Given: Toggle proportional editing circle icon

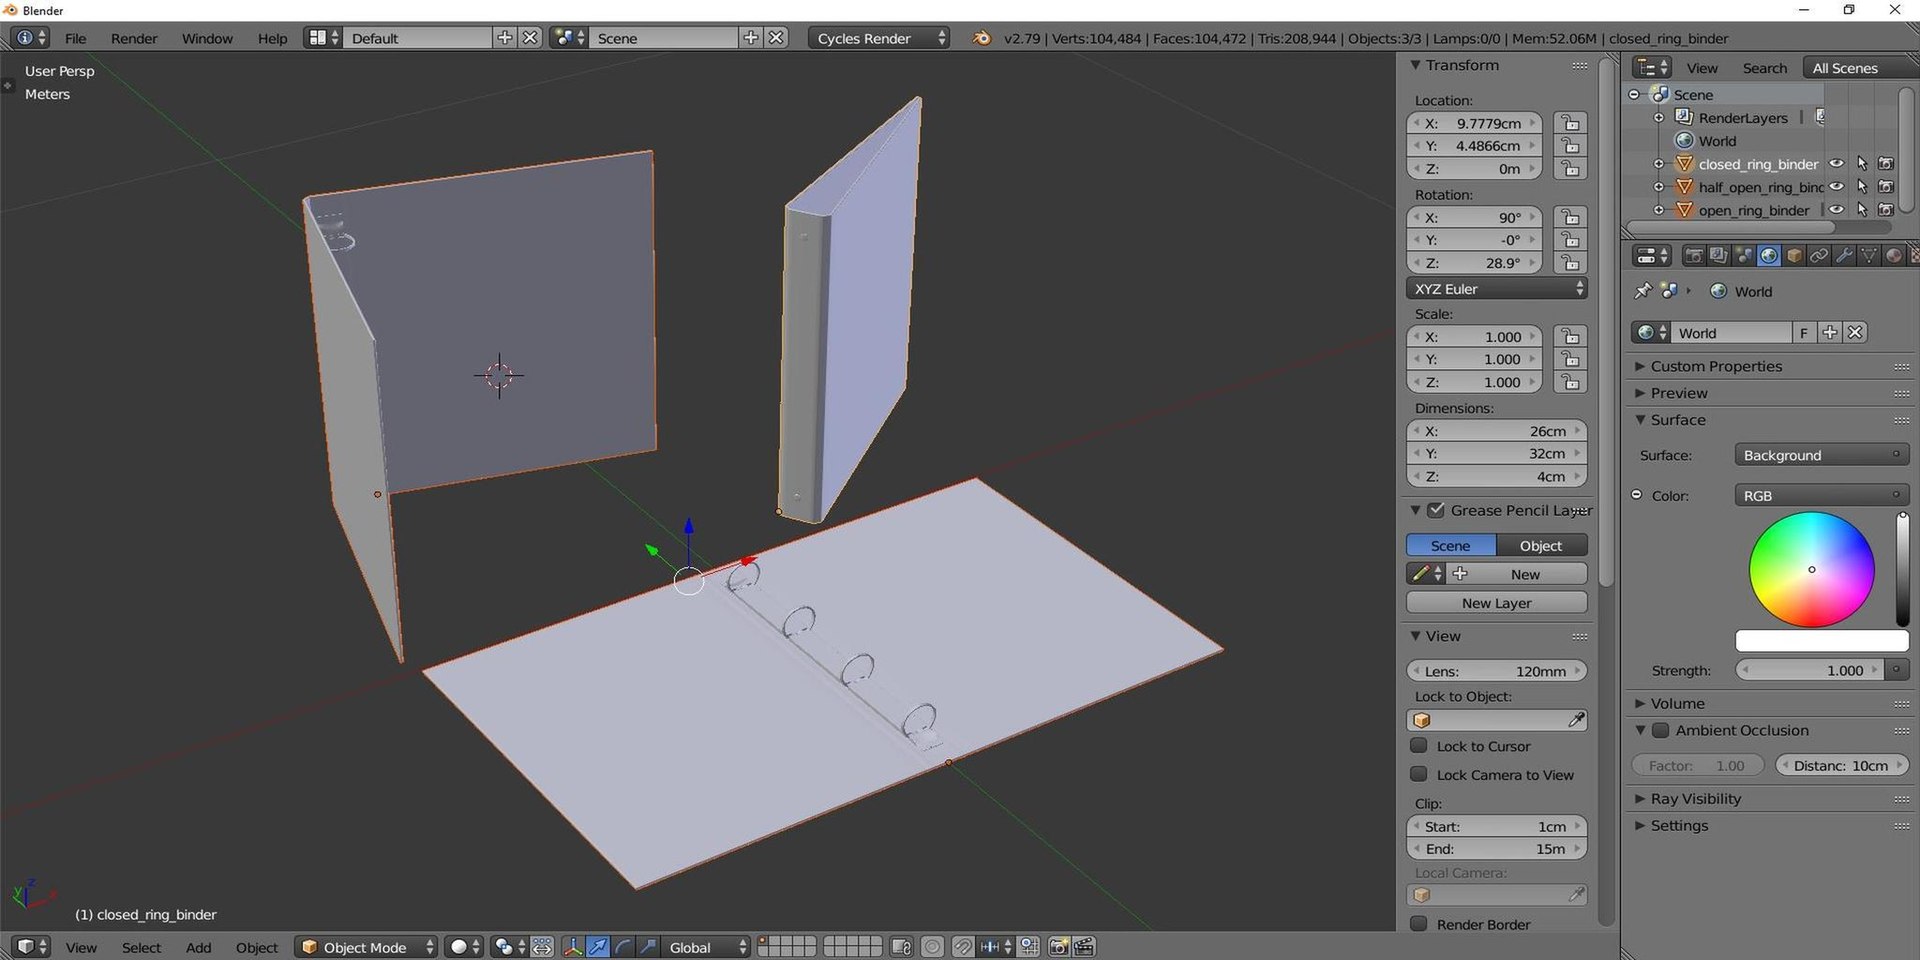Looking at the screenshot, I should [x=932, y=947].
